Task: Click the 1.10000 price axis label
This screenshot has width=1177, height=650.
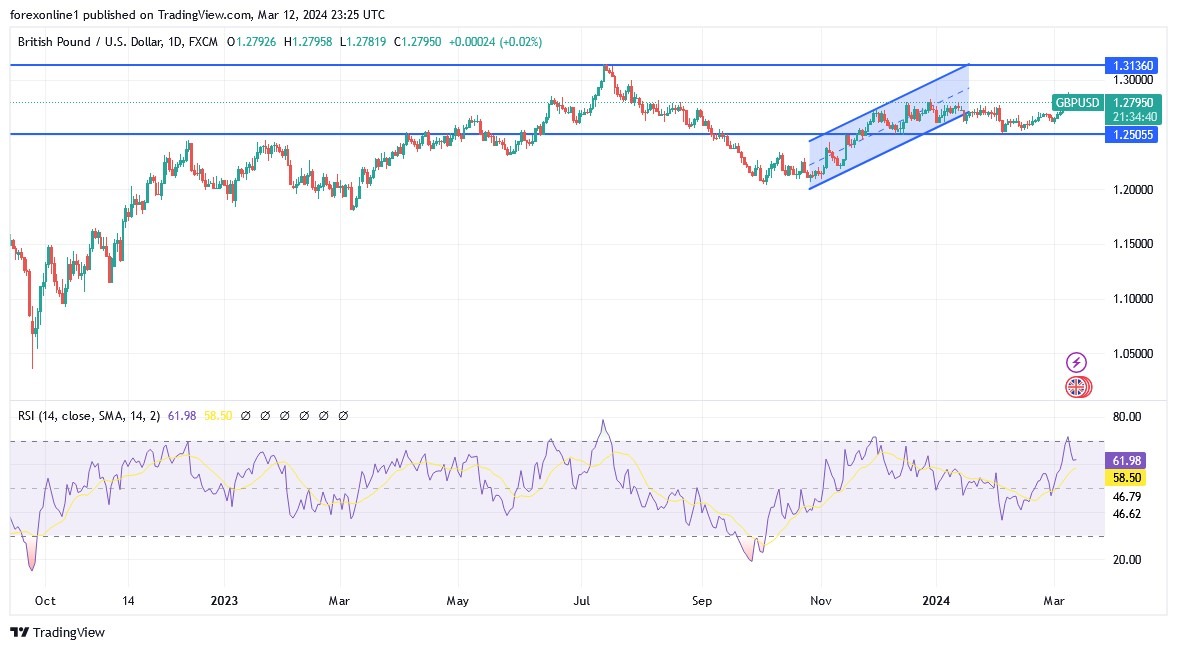Action: pyautogui.click(x=1133, y=299)
